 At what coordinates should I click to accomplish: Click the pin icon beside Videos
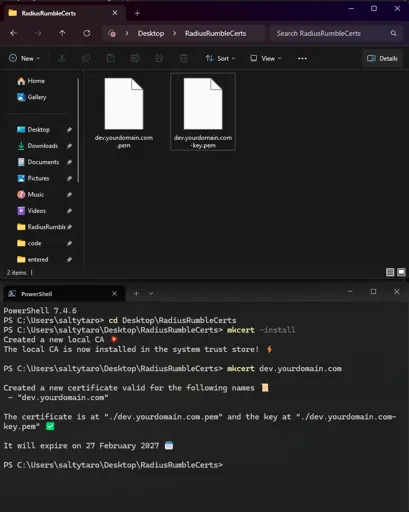pyautogui.click(x=69, y=211)
